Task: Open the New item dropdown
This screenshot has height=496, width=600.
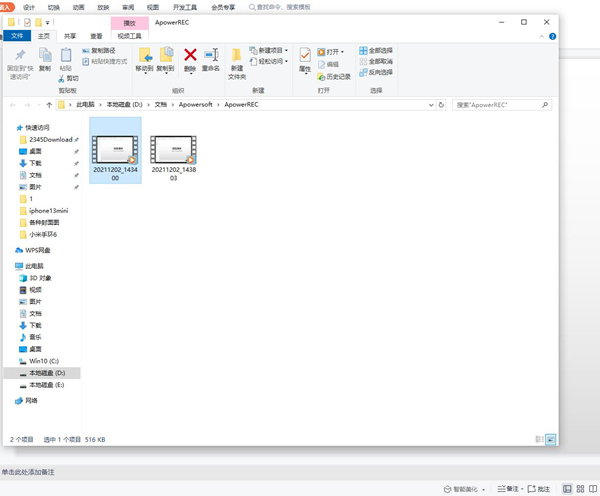Action: (269, 50)
